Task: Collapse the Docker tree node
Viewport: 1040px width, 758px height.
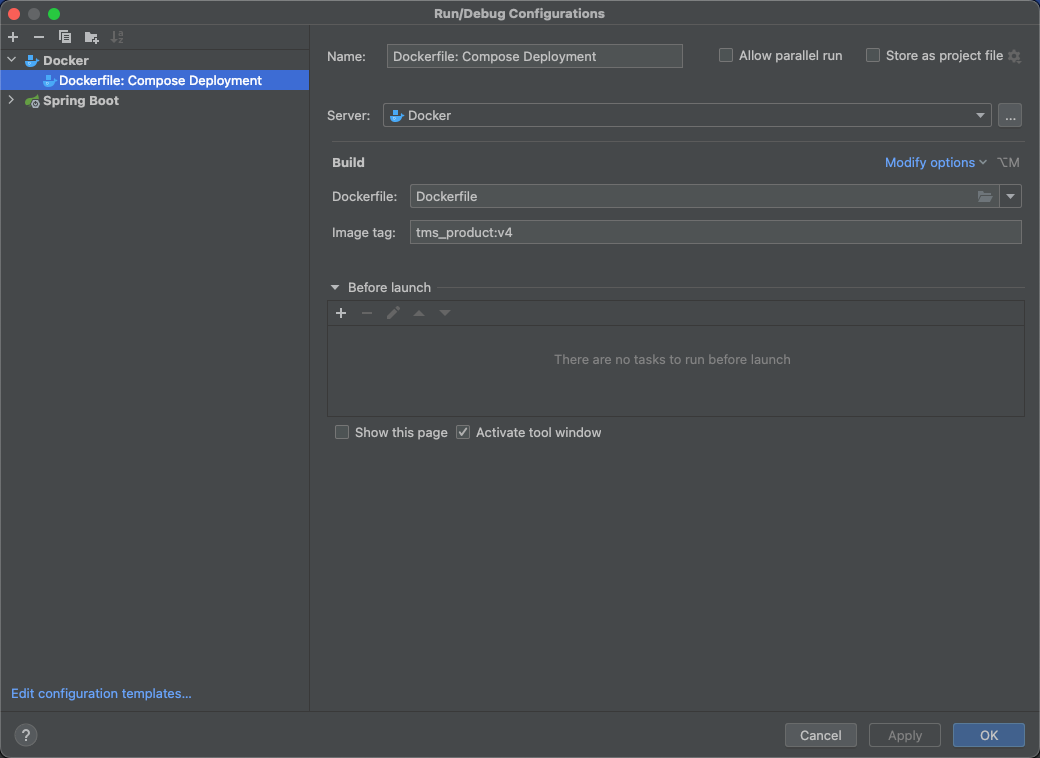Action: click(x=12, y=60)
